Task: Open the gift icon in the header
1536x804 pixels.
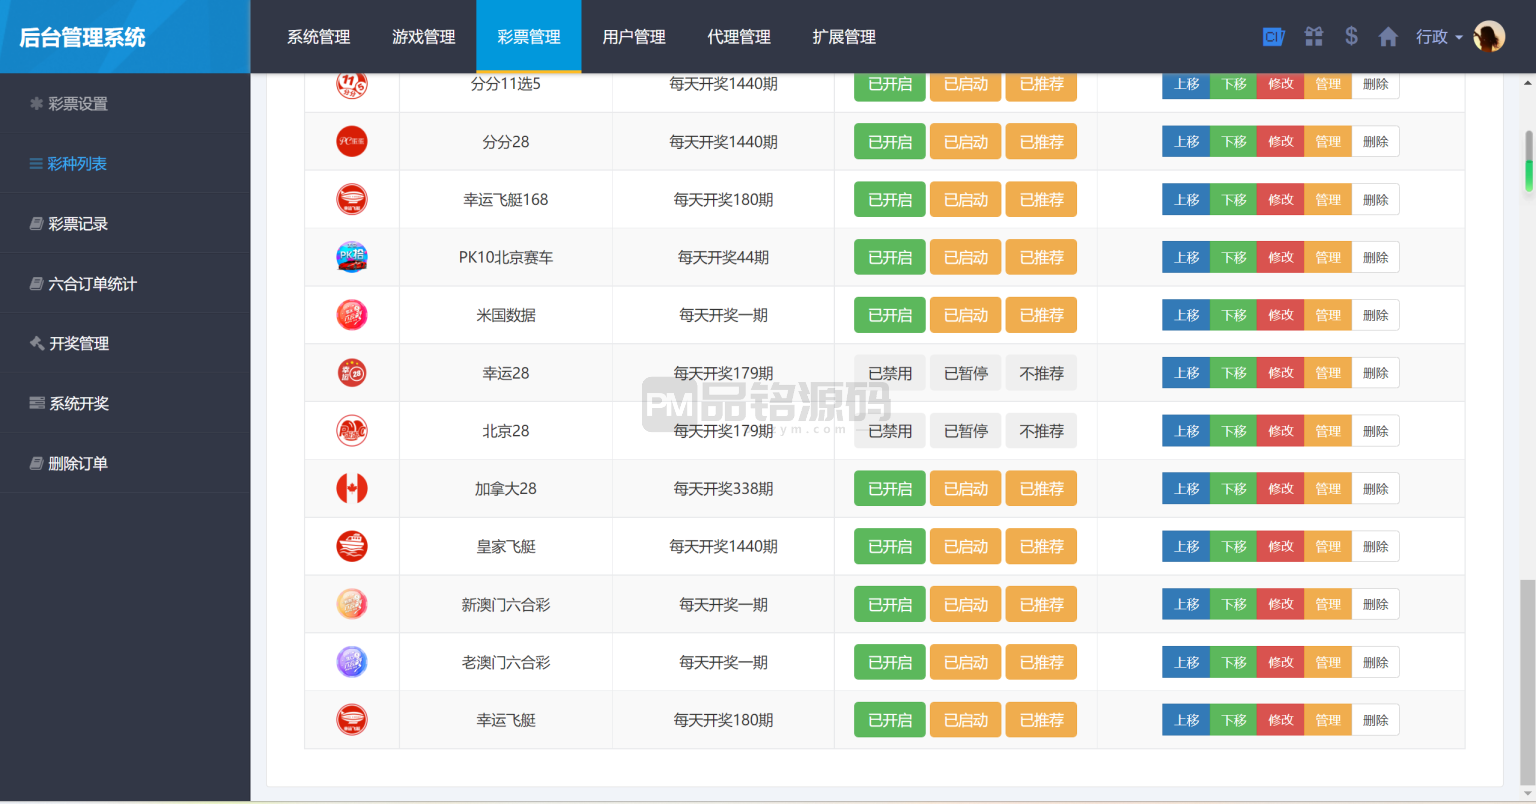Action: tap(1314, 37)
